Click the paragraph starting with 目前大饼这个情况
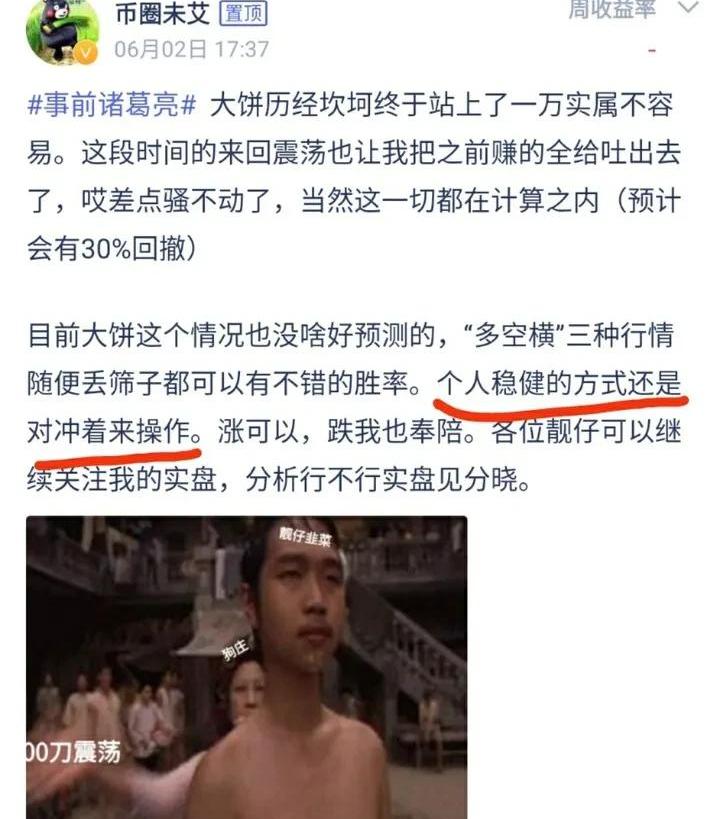 pos(354,407)
